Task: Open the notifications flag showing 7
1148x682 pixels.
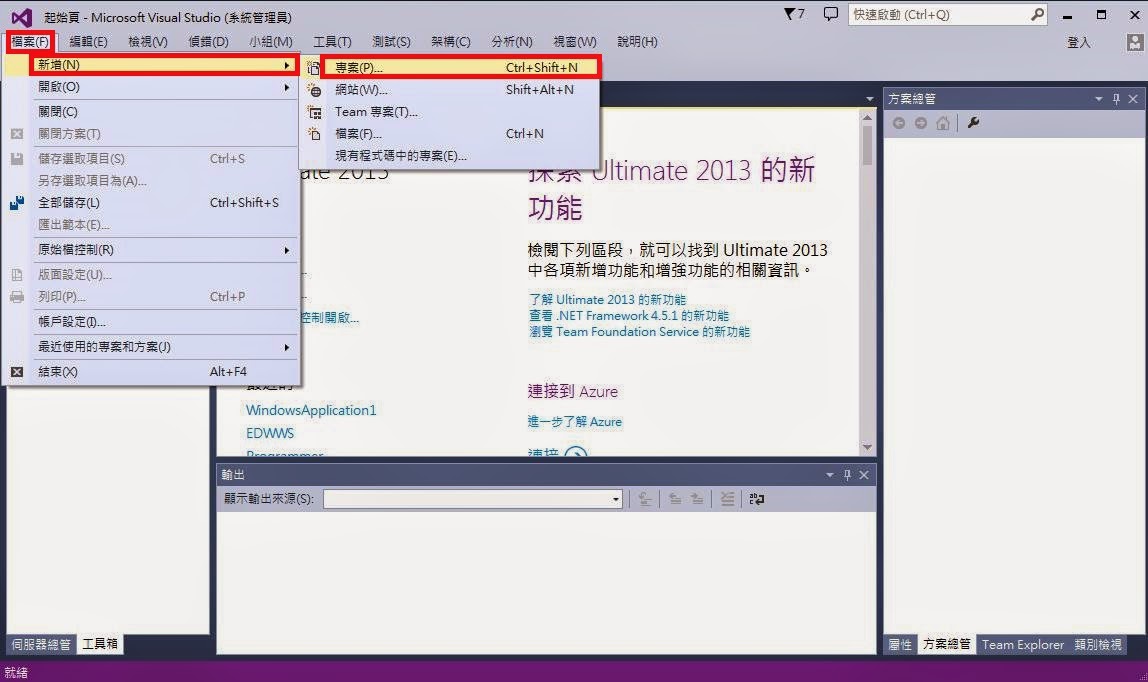Action: tap(794, 14)
